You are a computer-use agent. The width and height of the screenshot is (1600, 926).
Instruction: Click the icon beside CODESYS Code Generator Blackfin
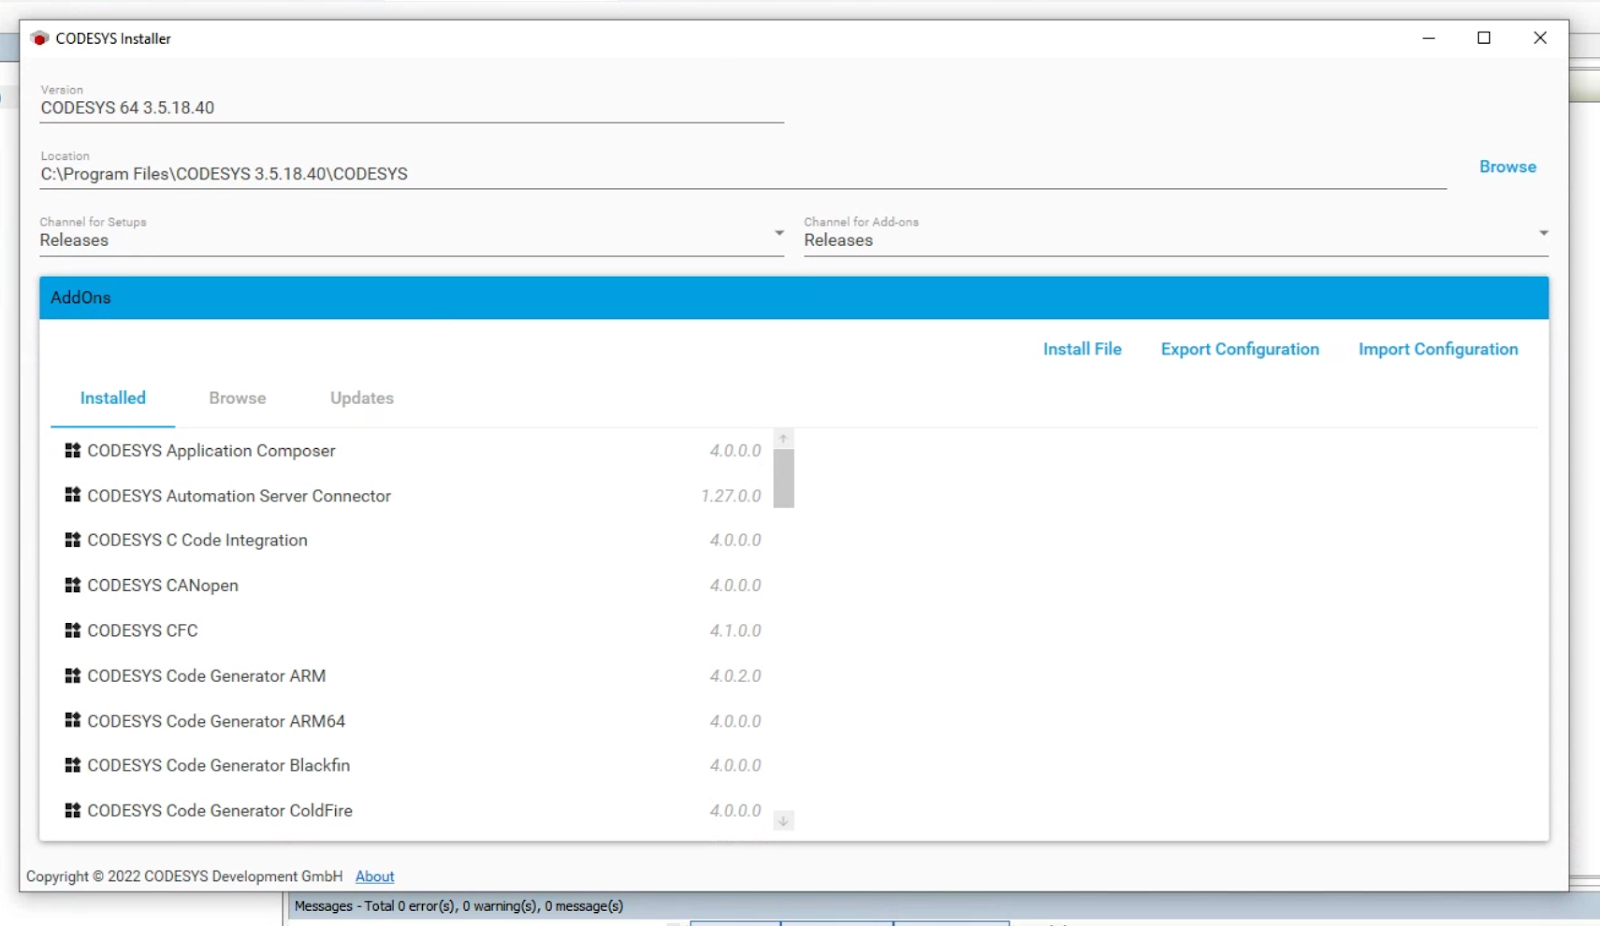point(72,765)
